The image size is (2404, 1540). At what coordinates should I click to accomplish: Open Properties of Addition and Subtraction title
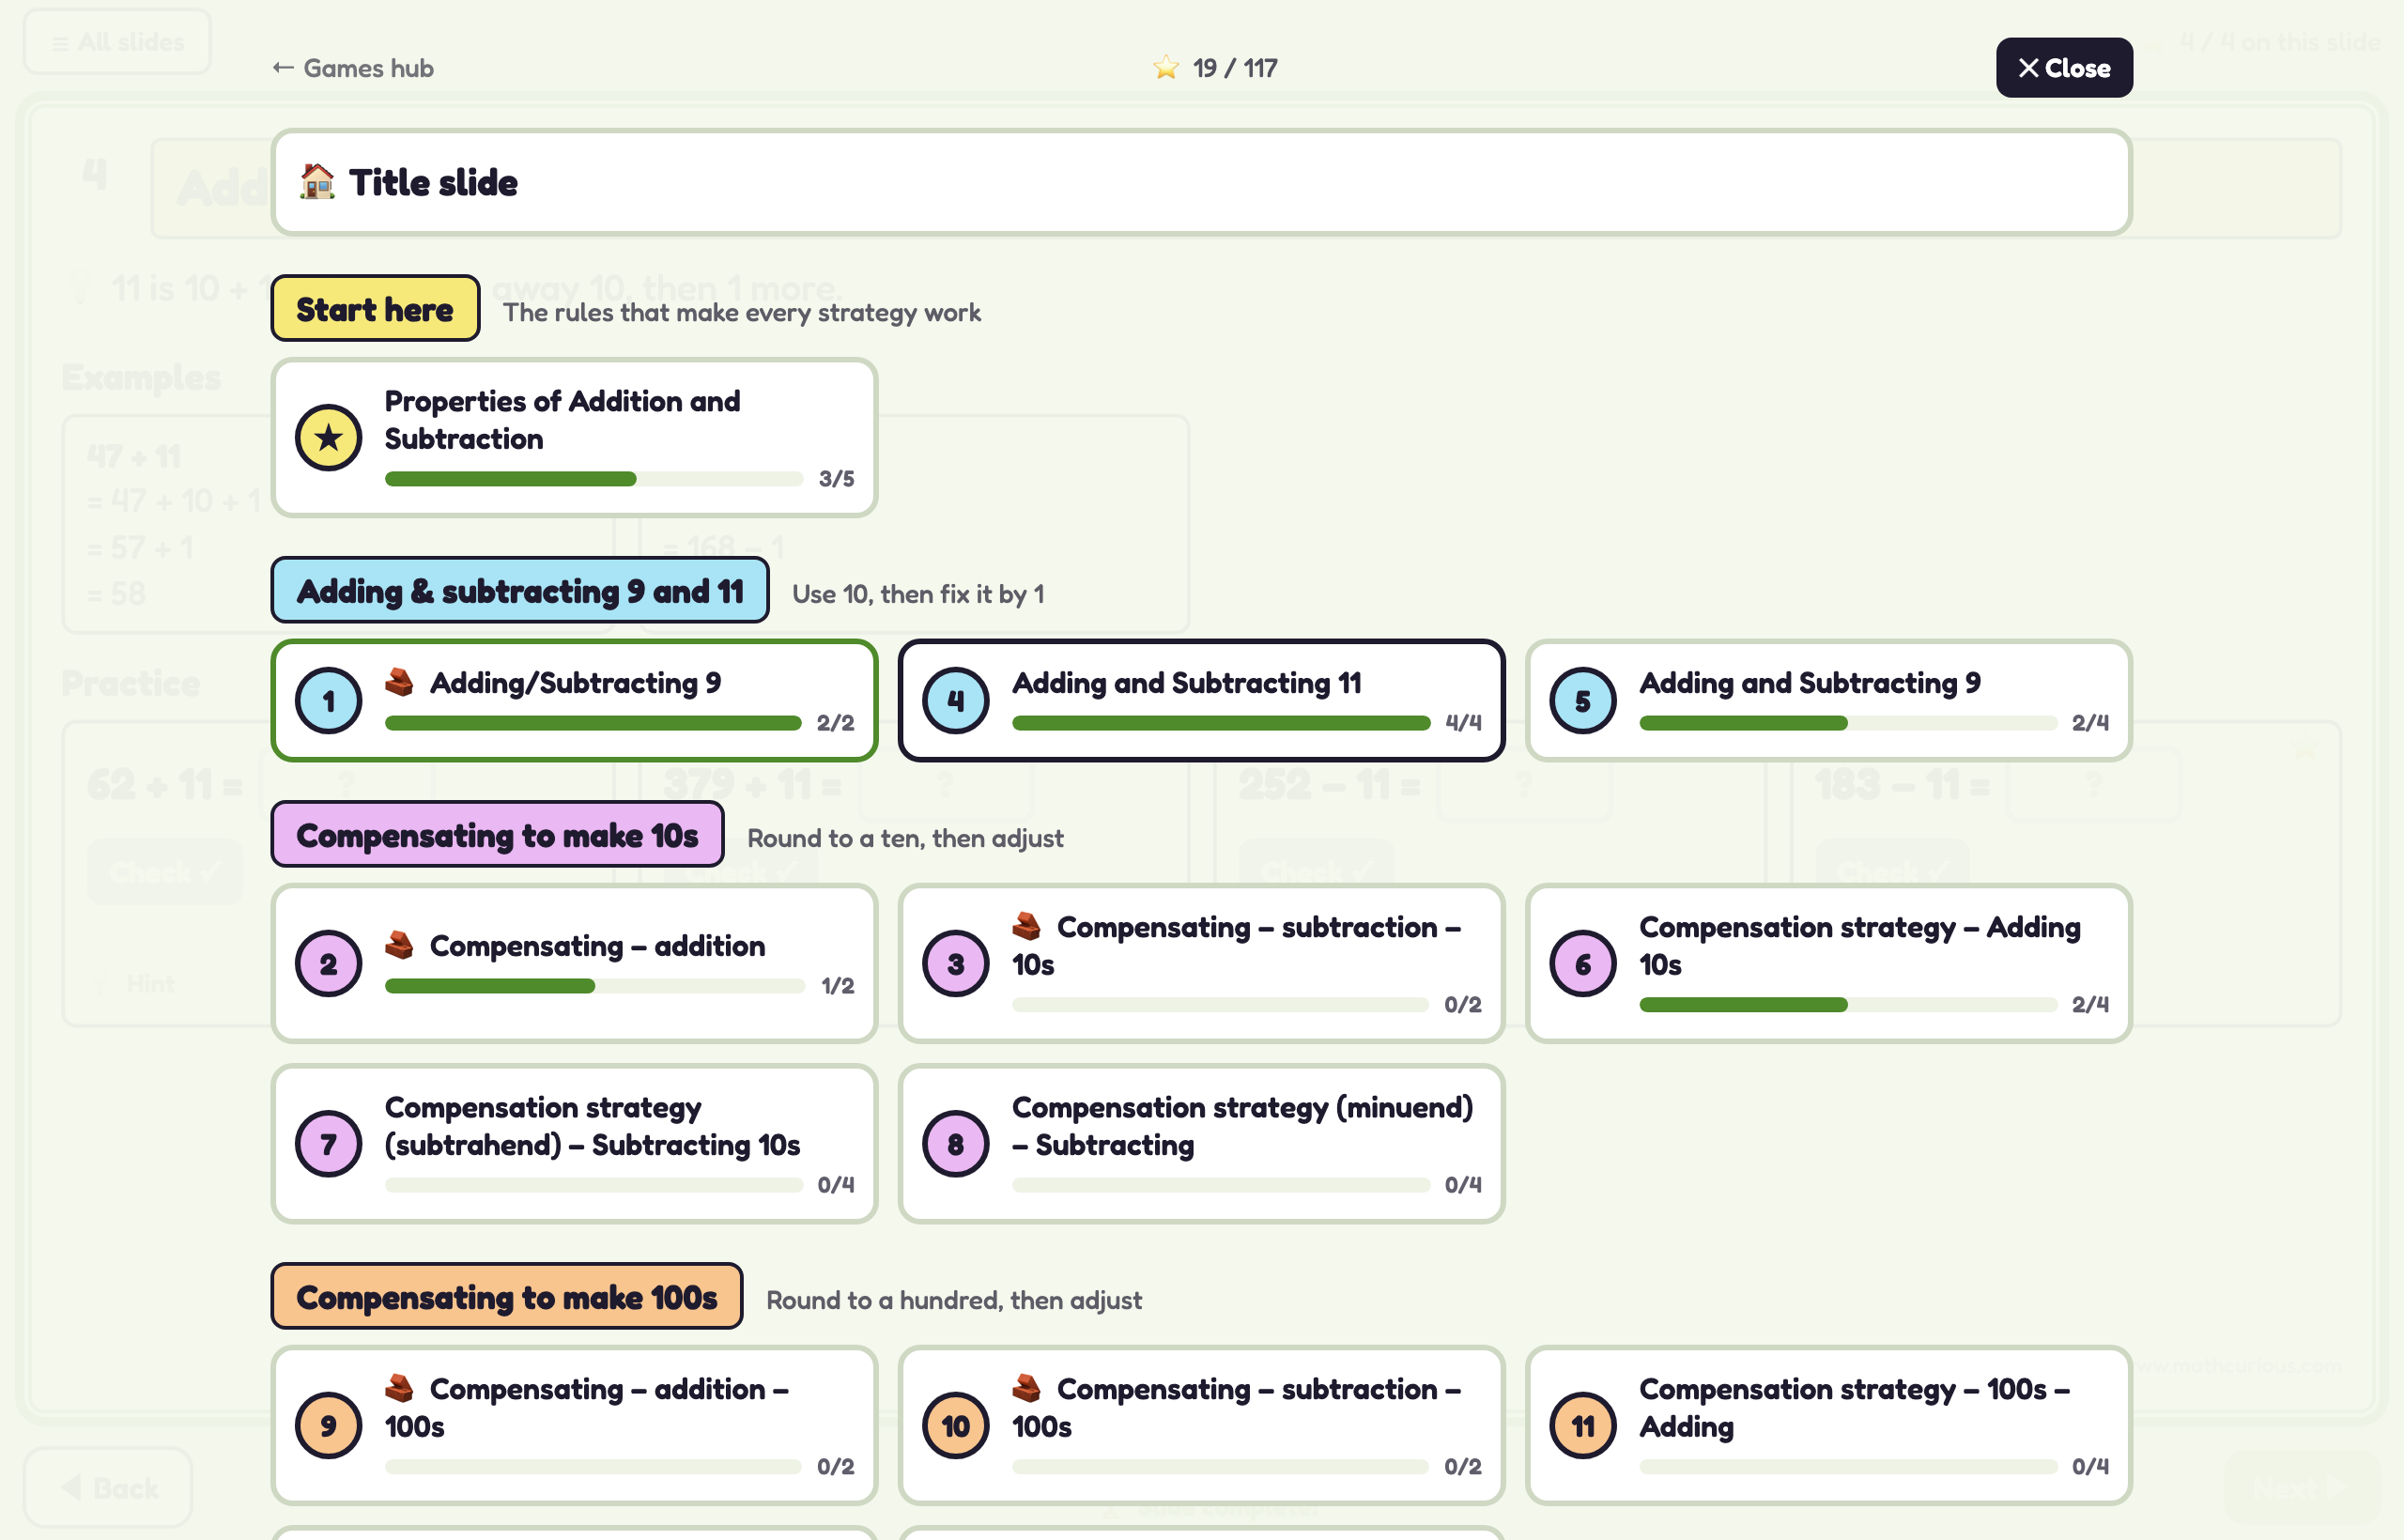[x=562, y=420]
